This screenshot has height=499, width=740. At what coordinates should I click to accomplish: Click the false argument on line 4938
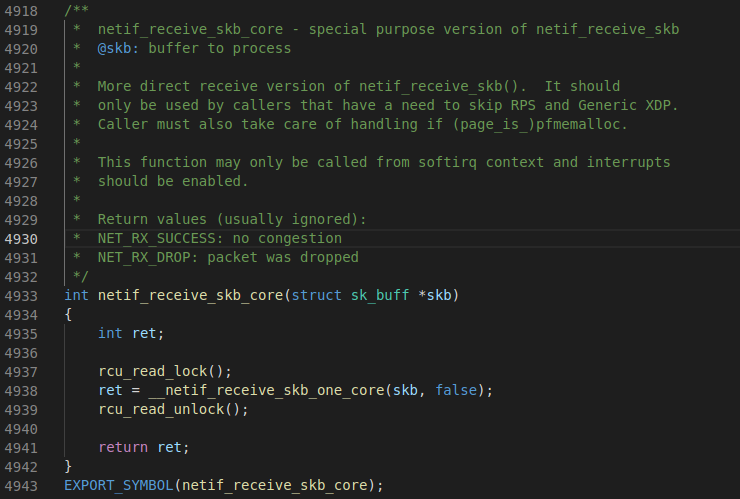click(x=456, y=390)
